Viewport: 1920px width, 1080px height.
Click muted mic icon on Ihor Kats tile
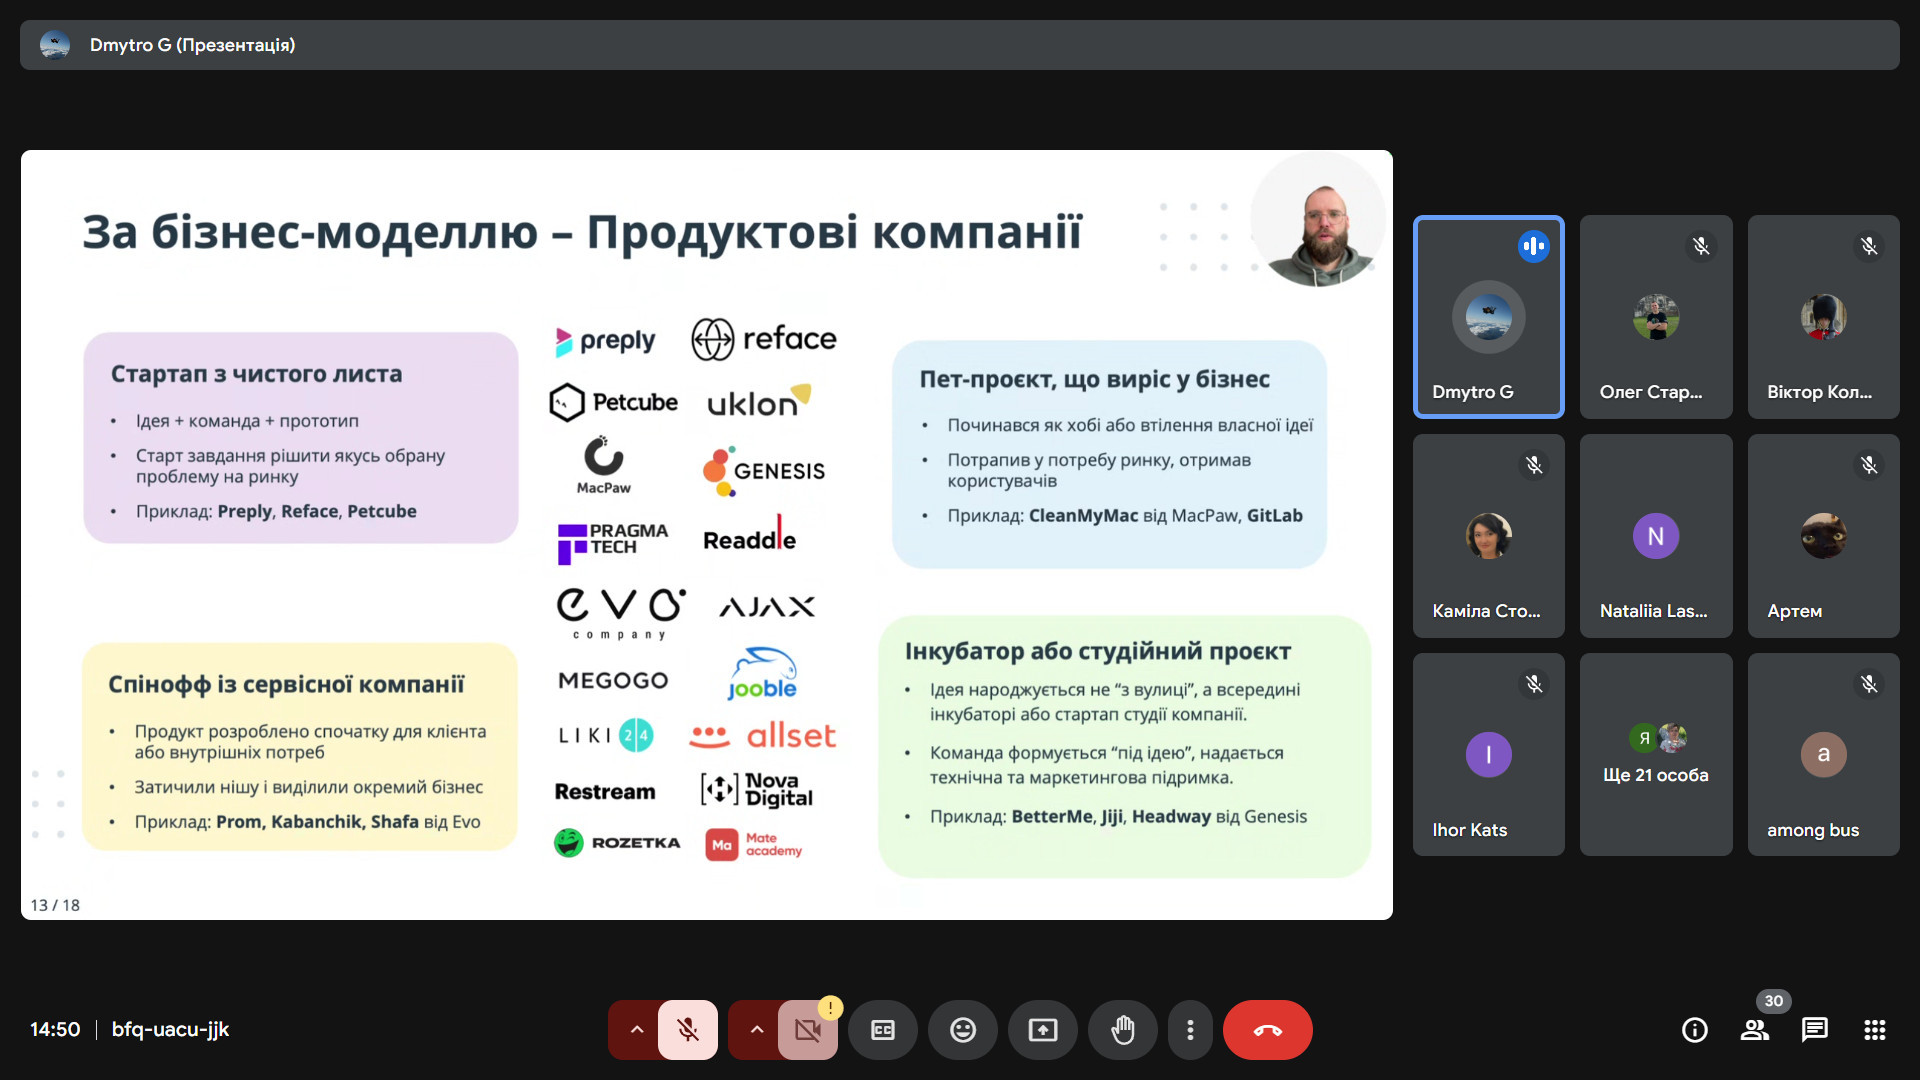tap(1533, 684)
